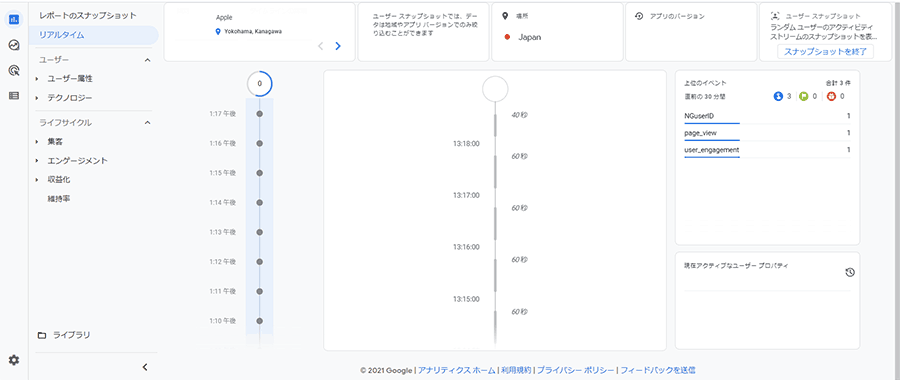Click the user snapshot card icon
The height and width of the screenshot is (380, 900).
tap(775, 16)
